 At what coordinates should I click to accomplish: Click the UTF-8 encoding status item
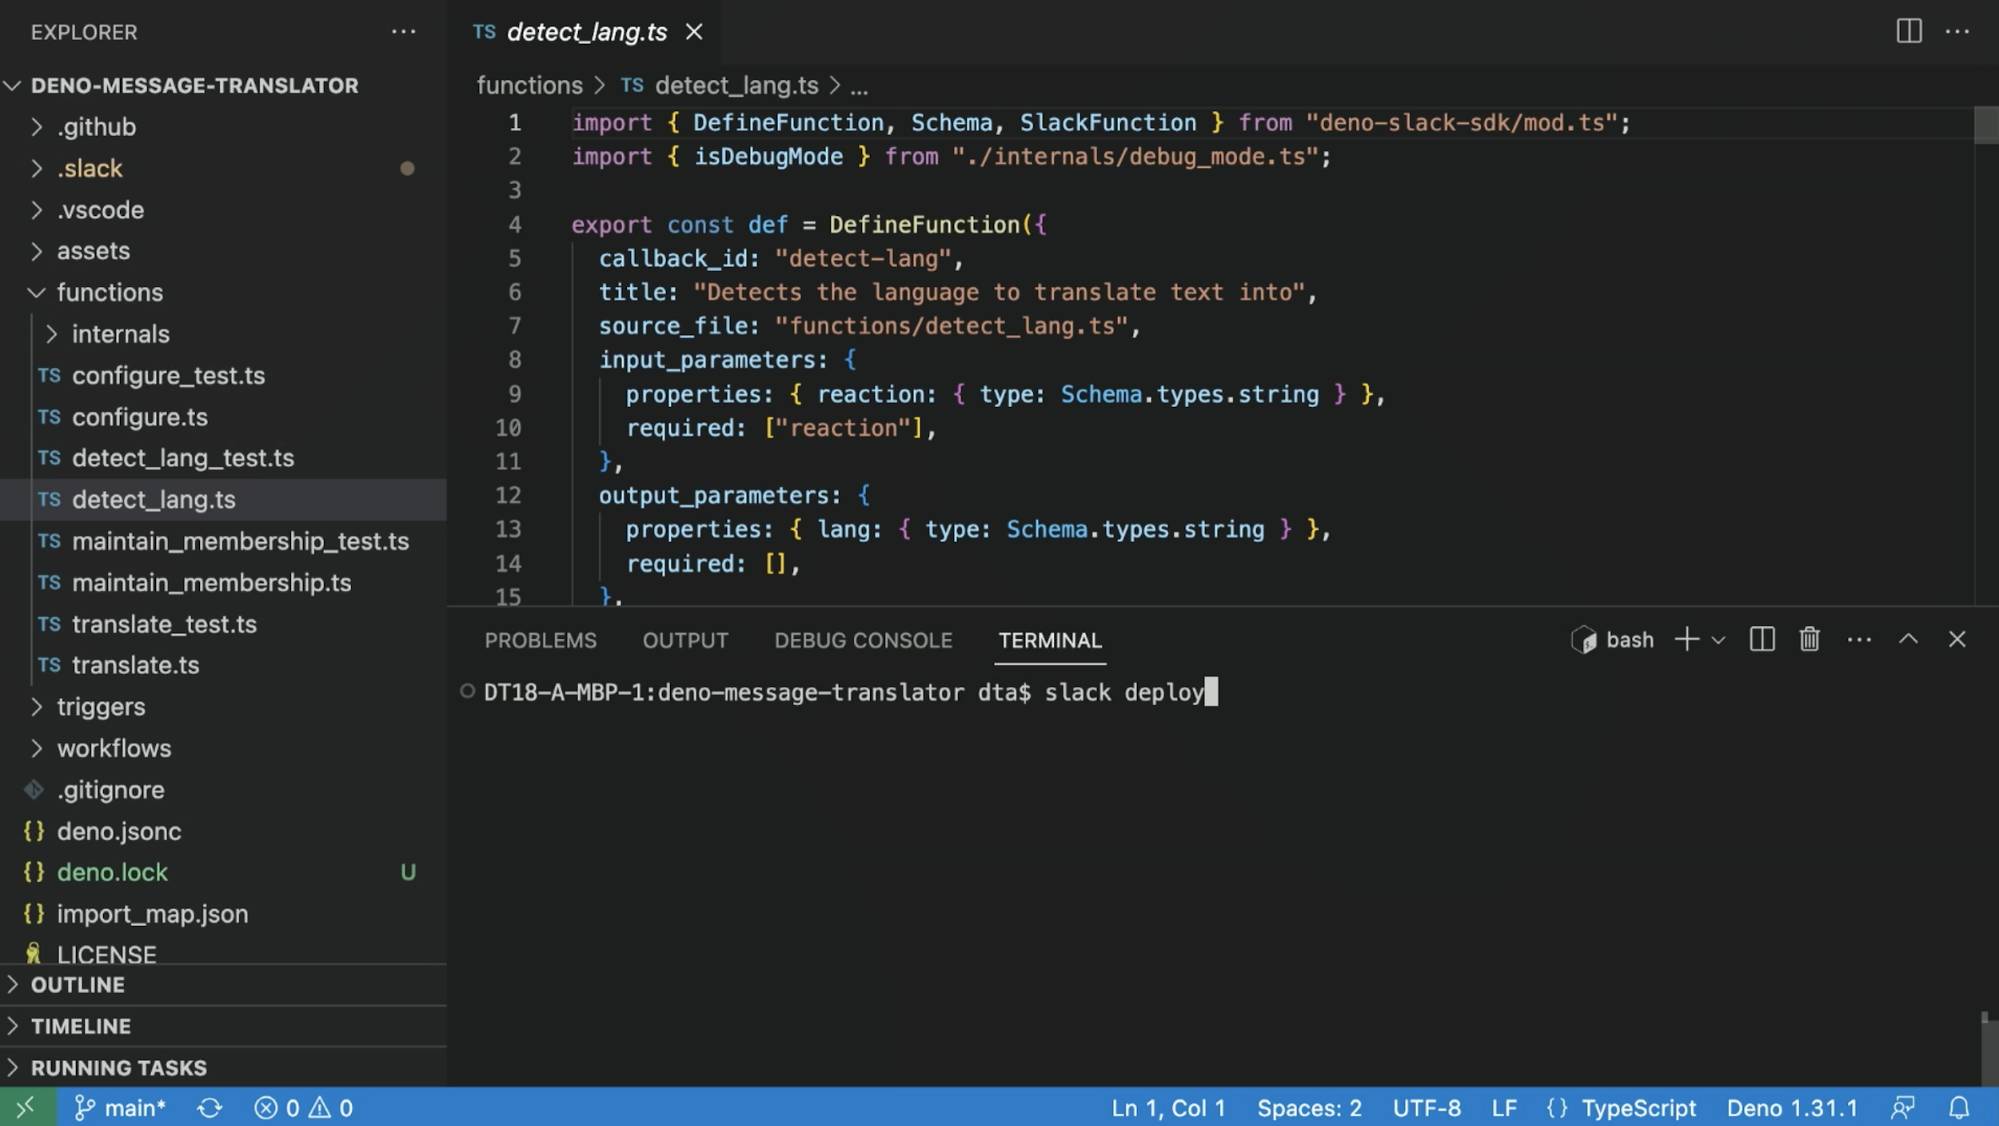(x=1426, y=1107)
